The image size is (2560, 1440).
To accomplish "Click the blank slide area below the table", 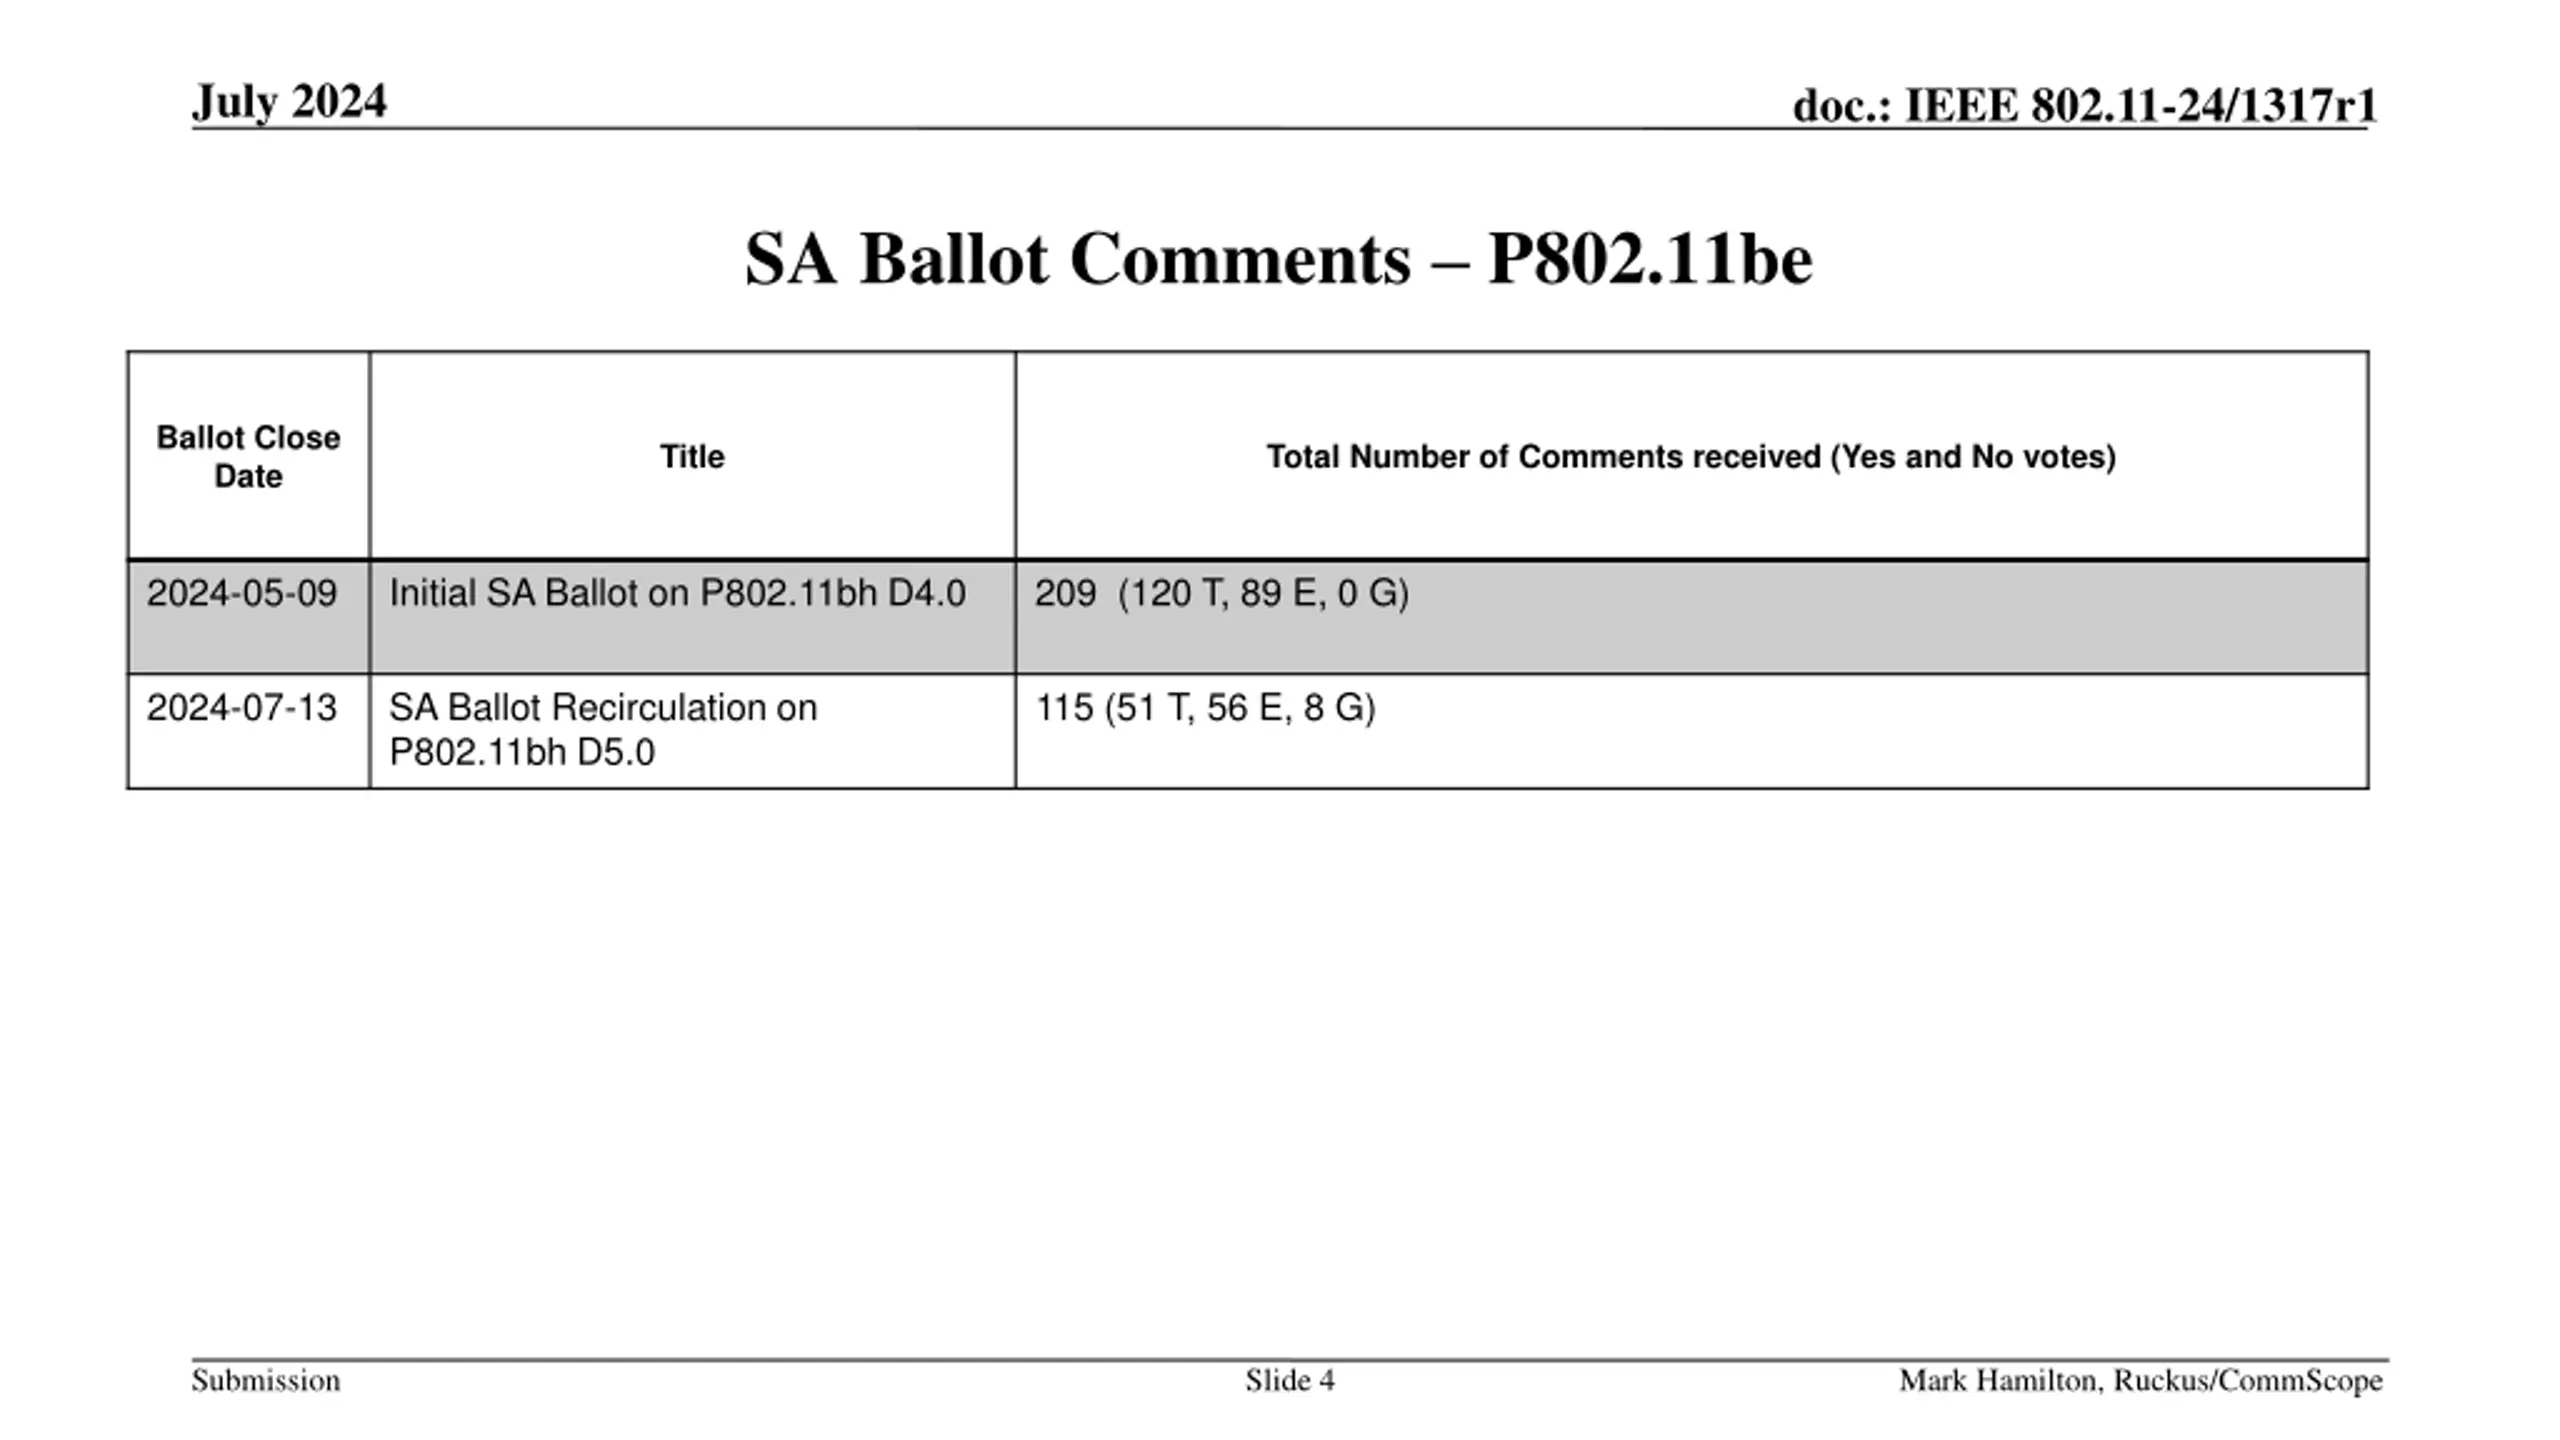I will click(1280, 1050).
